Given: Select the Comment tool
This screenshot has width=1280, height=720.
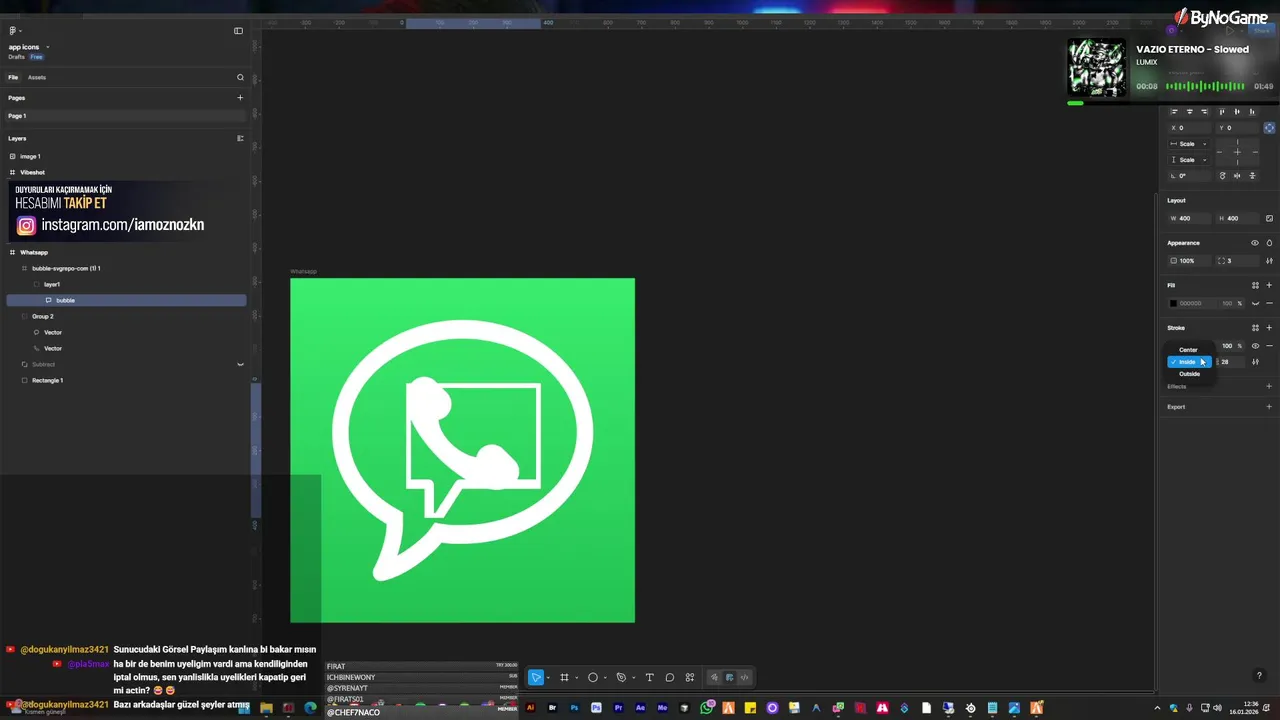Looking at the screenshot, I should click(670, 677).
